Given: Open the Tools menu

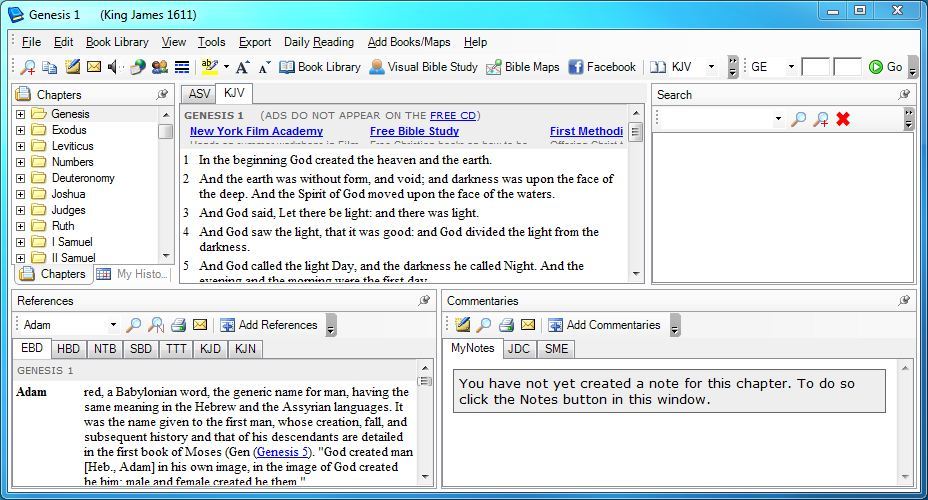Looking at the screenshot, I should pyautogui.click(x=211, y=42).
